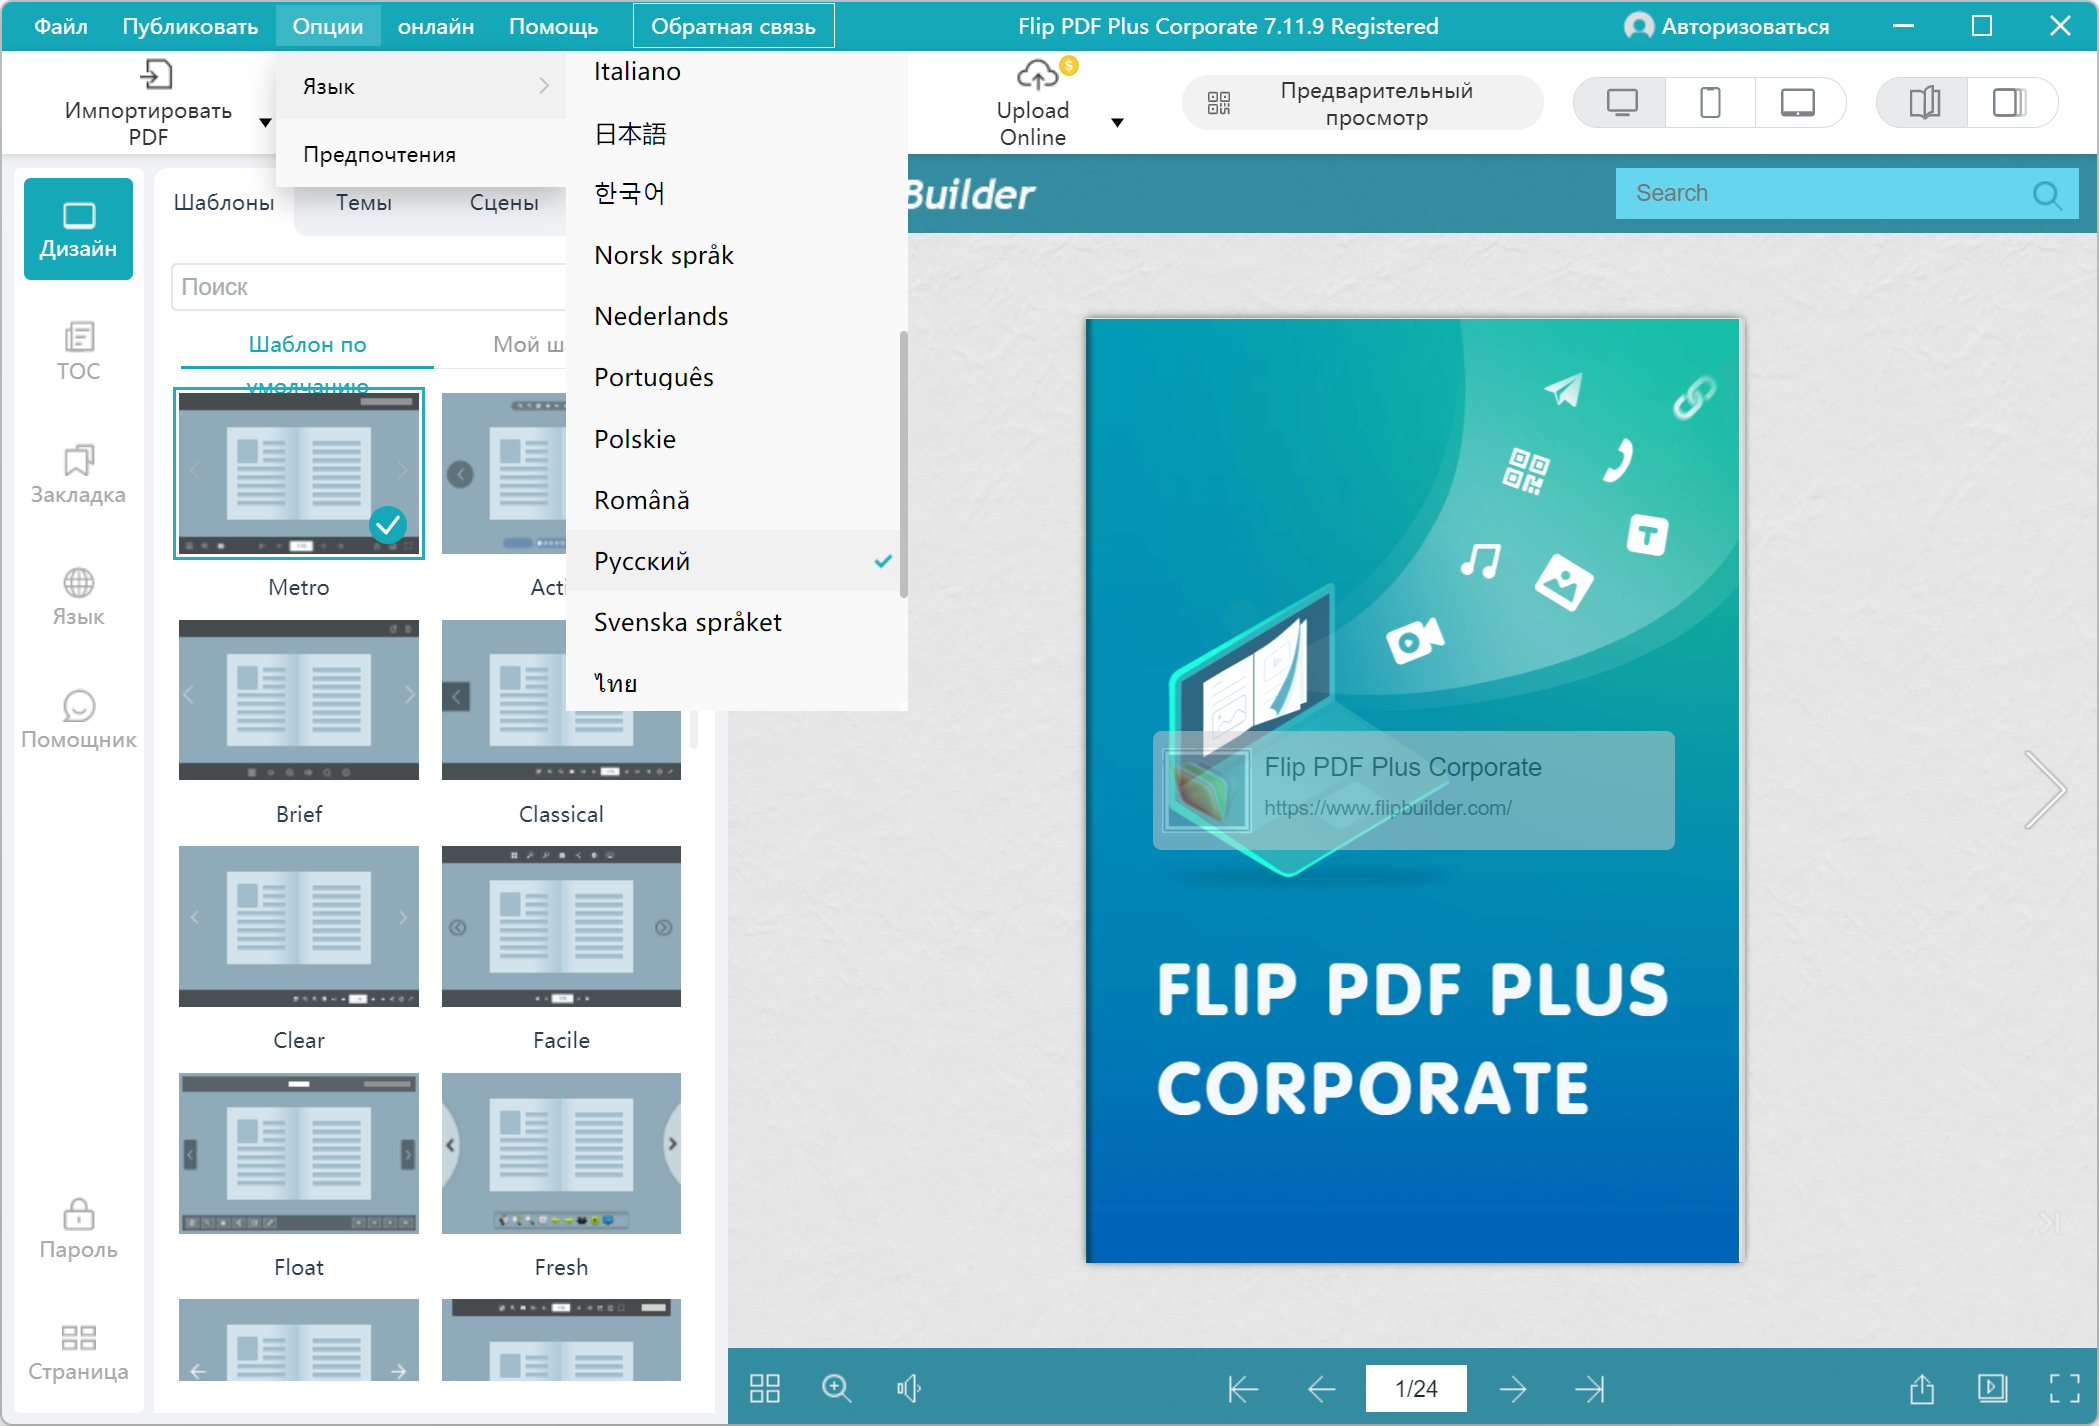Click Предварительный просмотр button
The height and width of the screenshot is (1426, 2099).
(x=1362, y=103)
